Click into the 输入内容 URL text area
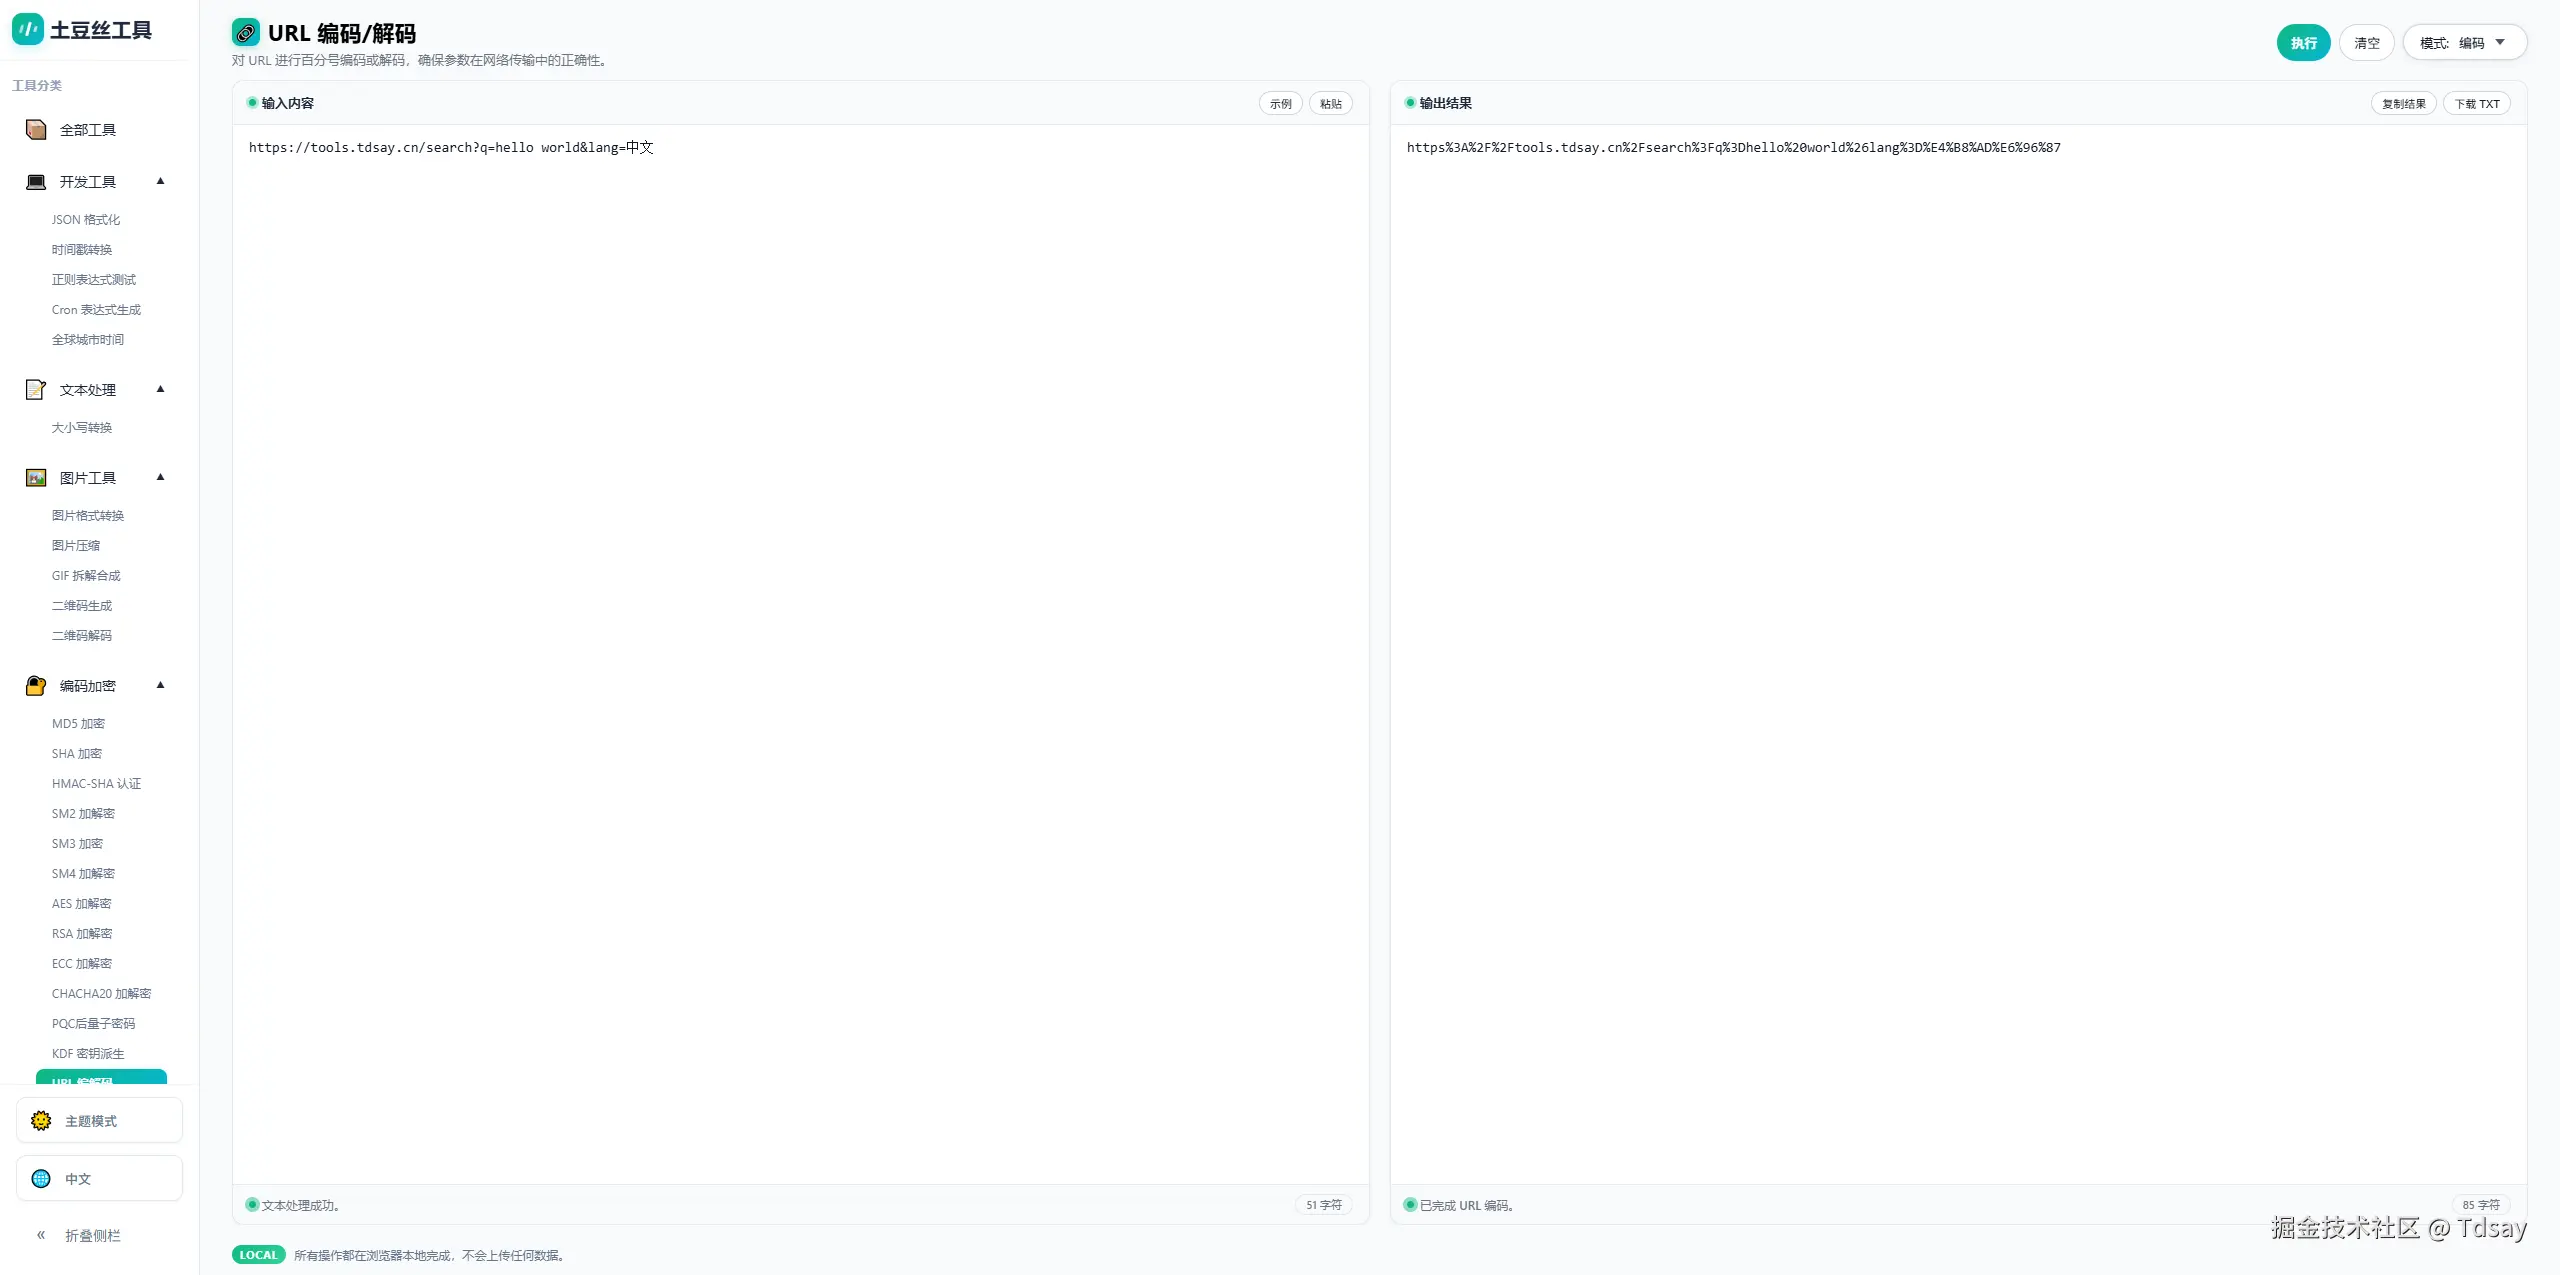 click(x=800, y=600)
